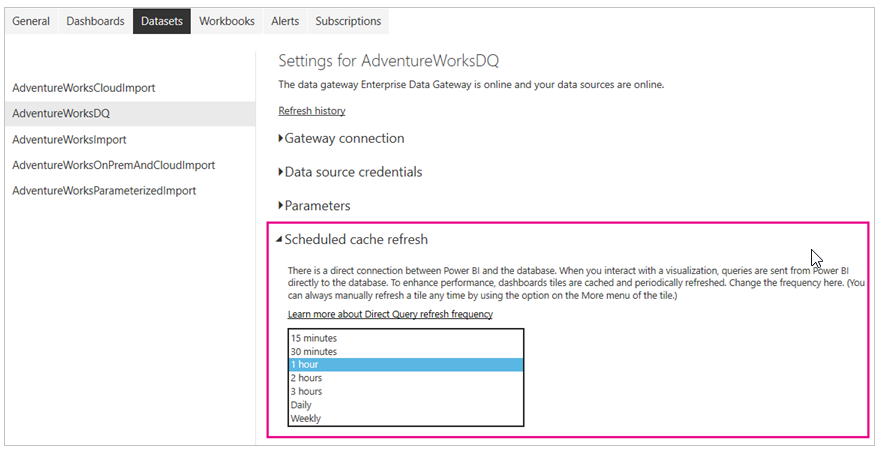Select the 2 hours refresh option
The height and width of the screenshot is (453, 882).
406,378
